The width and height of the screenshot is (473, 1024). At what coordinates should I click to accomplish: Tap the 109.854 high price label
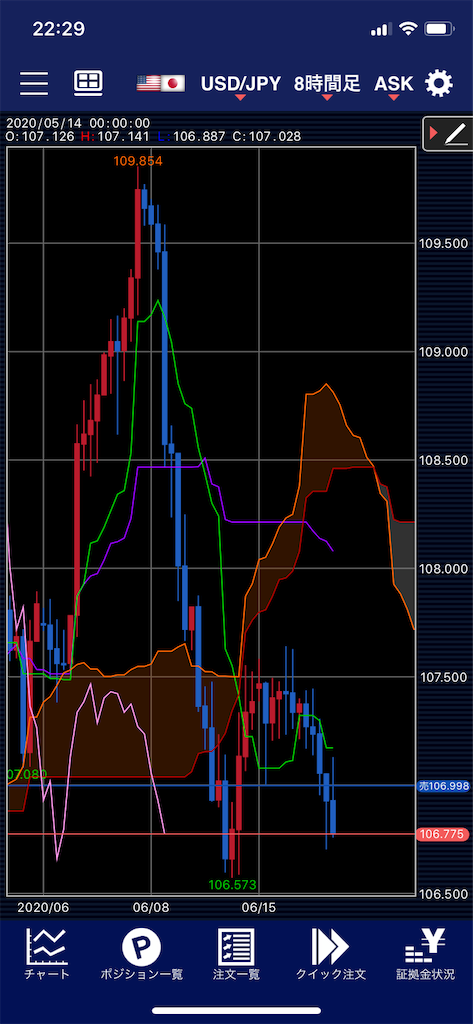pyautogui.click(x=137, y=161)
